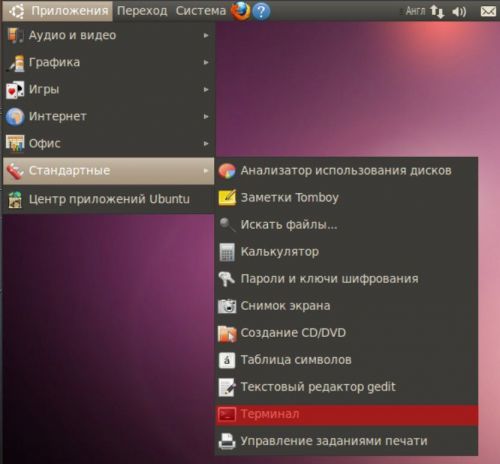This screenshot has width=500, height=464.
Task: Click the Терминал red terminal icon
Action: 227,414
